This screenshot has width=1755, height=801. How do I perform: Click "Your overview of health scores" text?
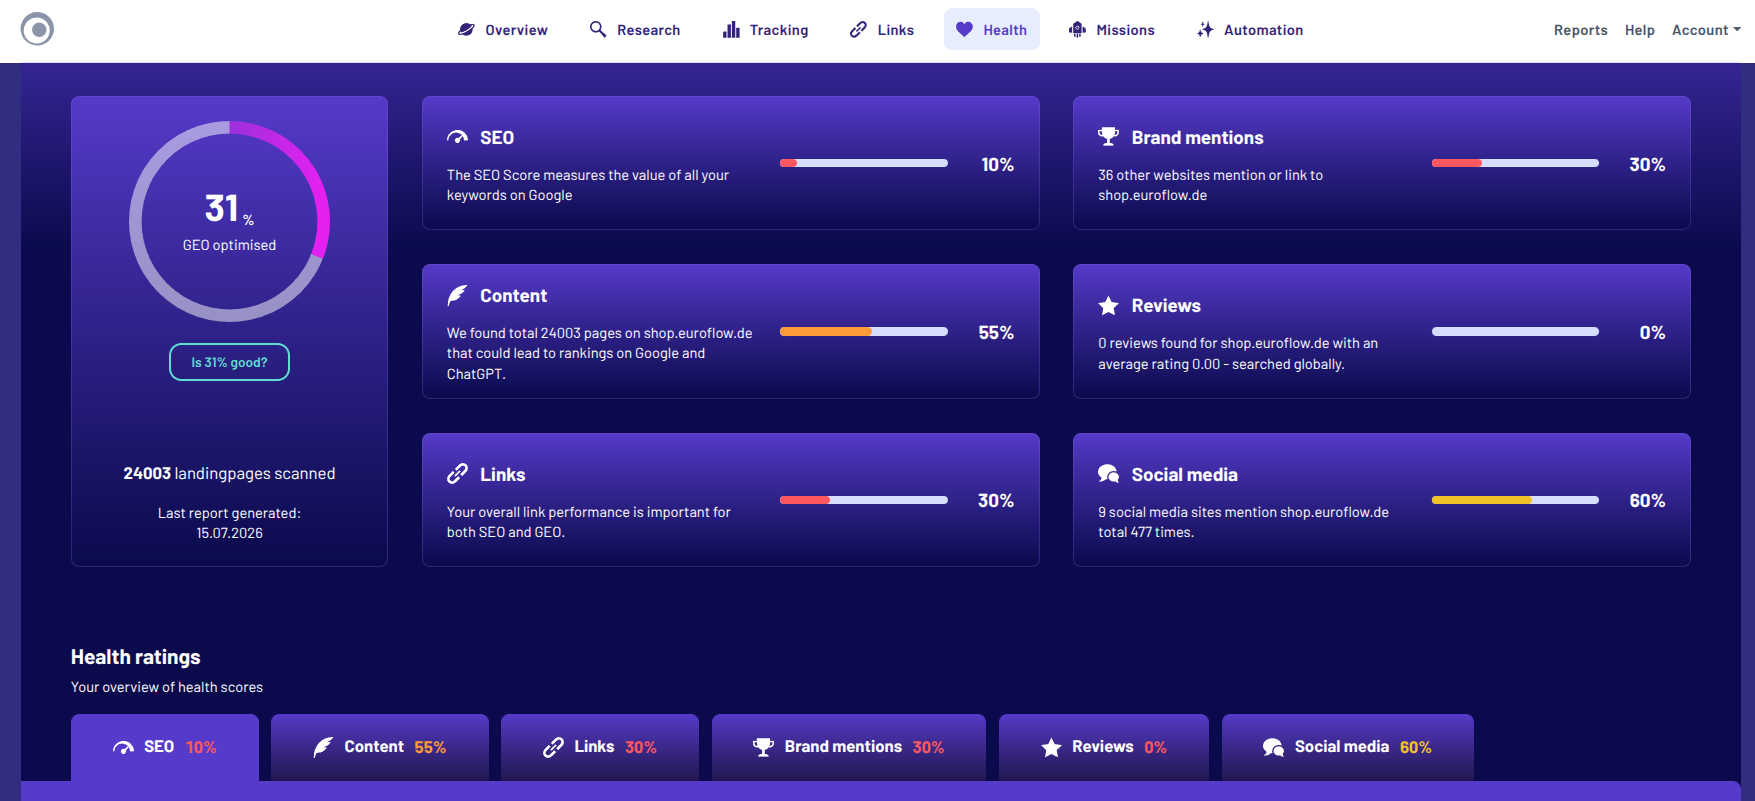tap(167, 687)
